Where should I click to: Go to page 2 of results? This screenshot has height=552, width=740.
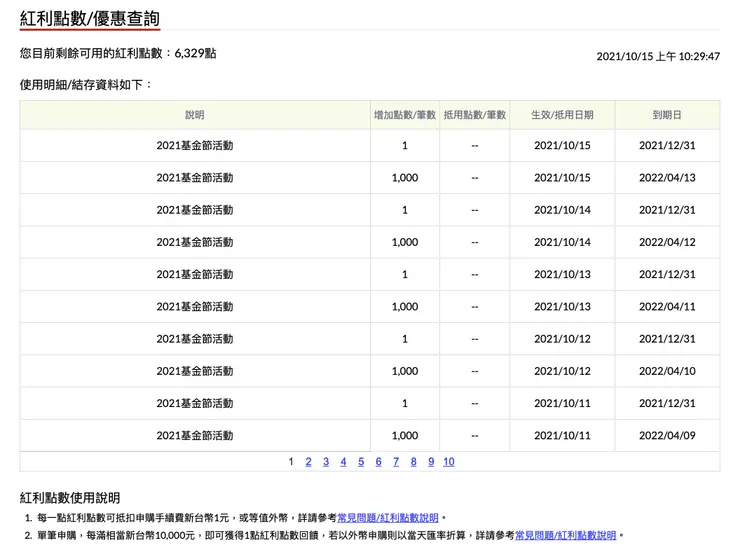coord(308,461)
